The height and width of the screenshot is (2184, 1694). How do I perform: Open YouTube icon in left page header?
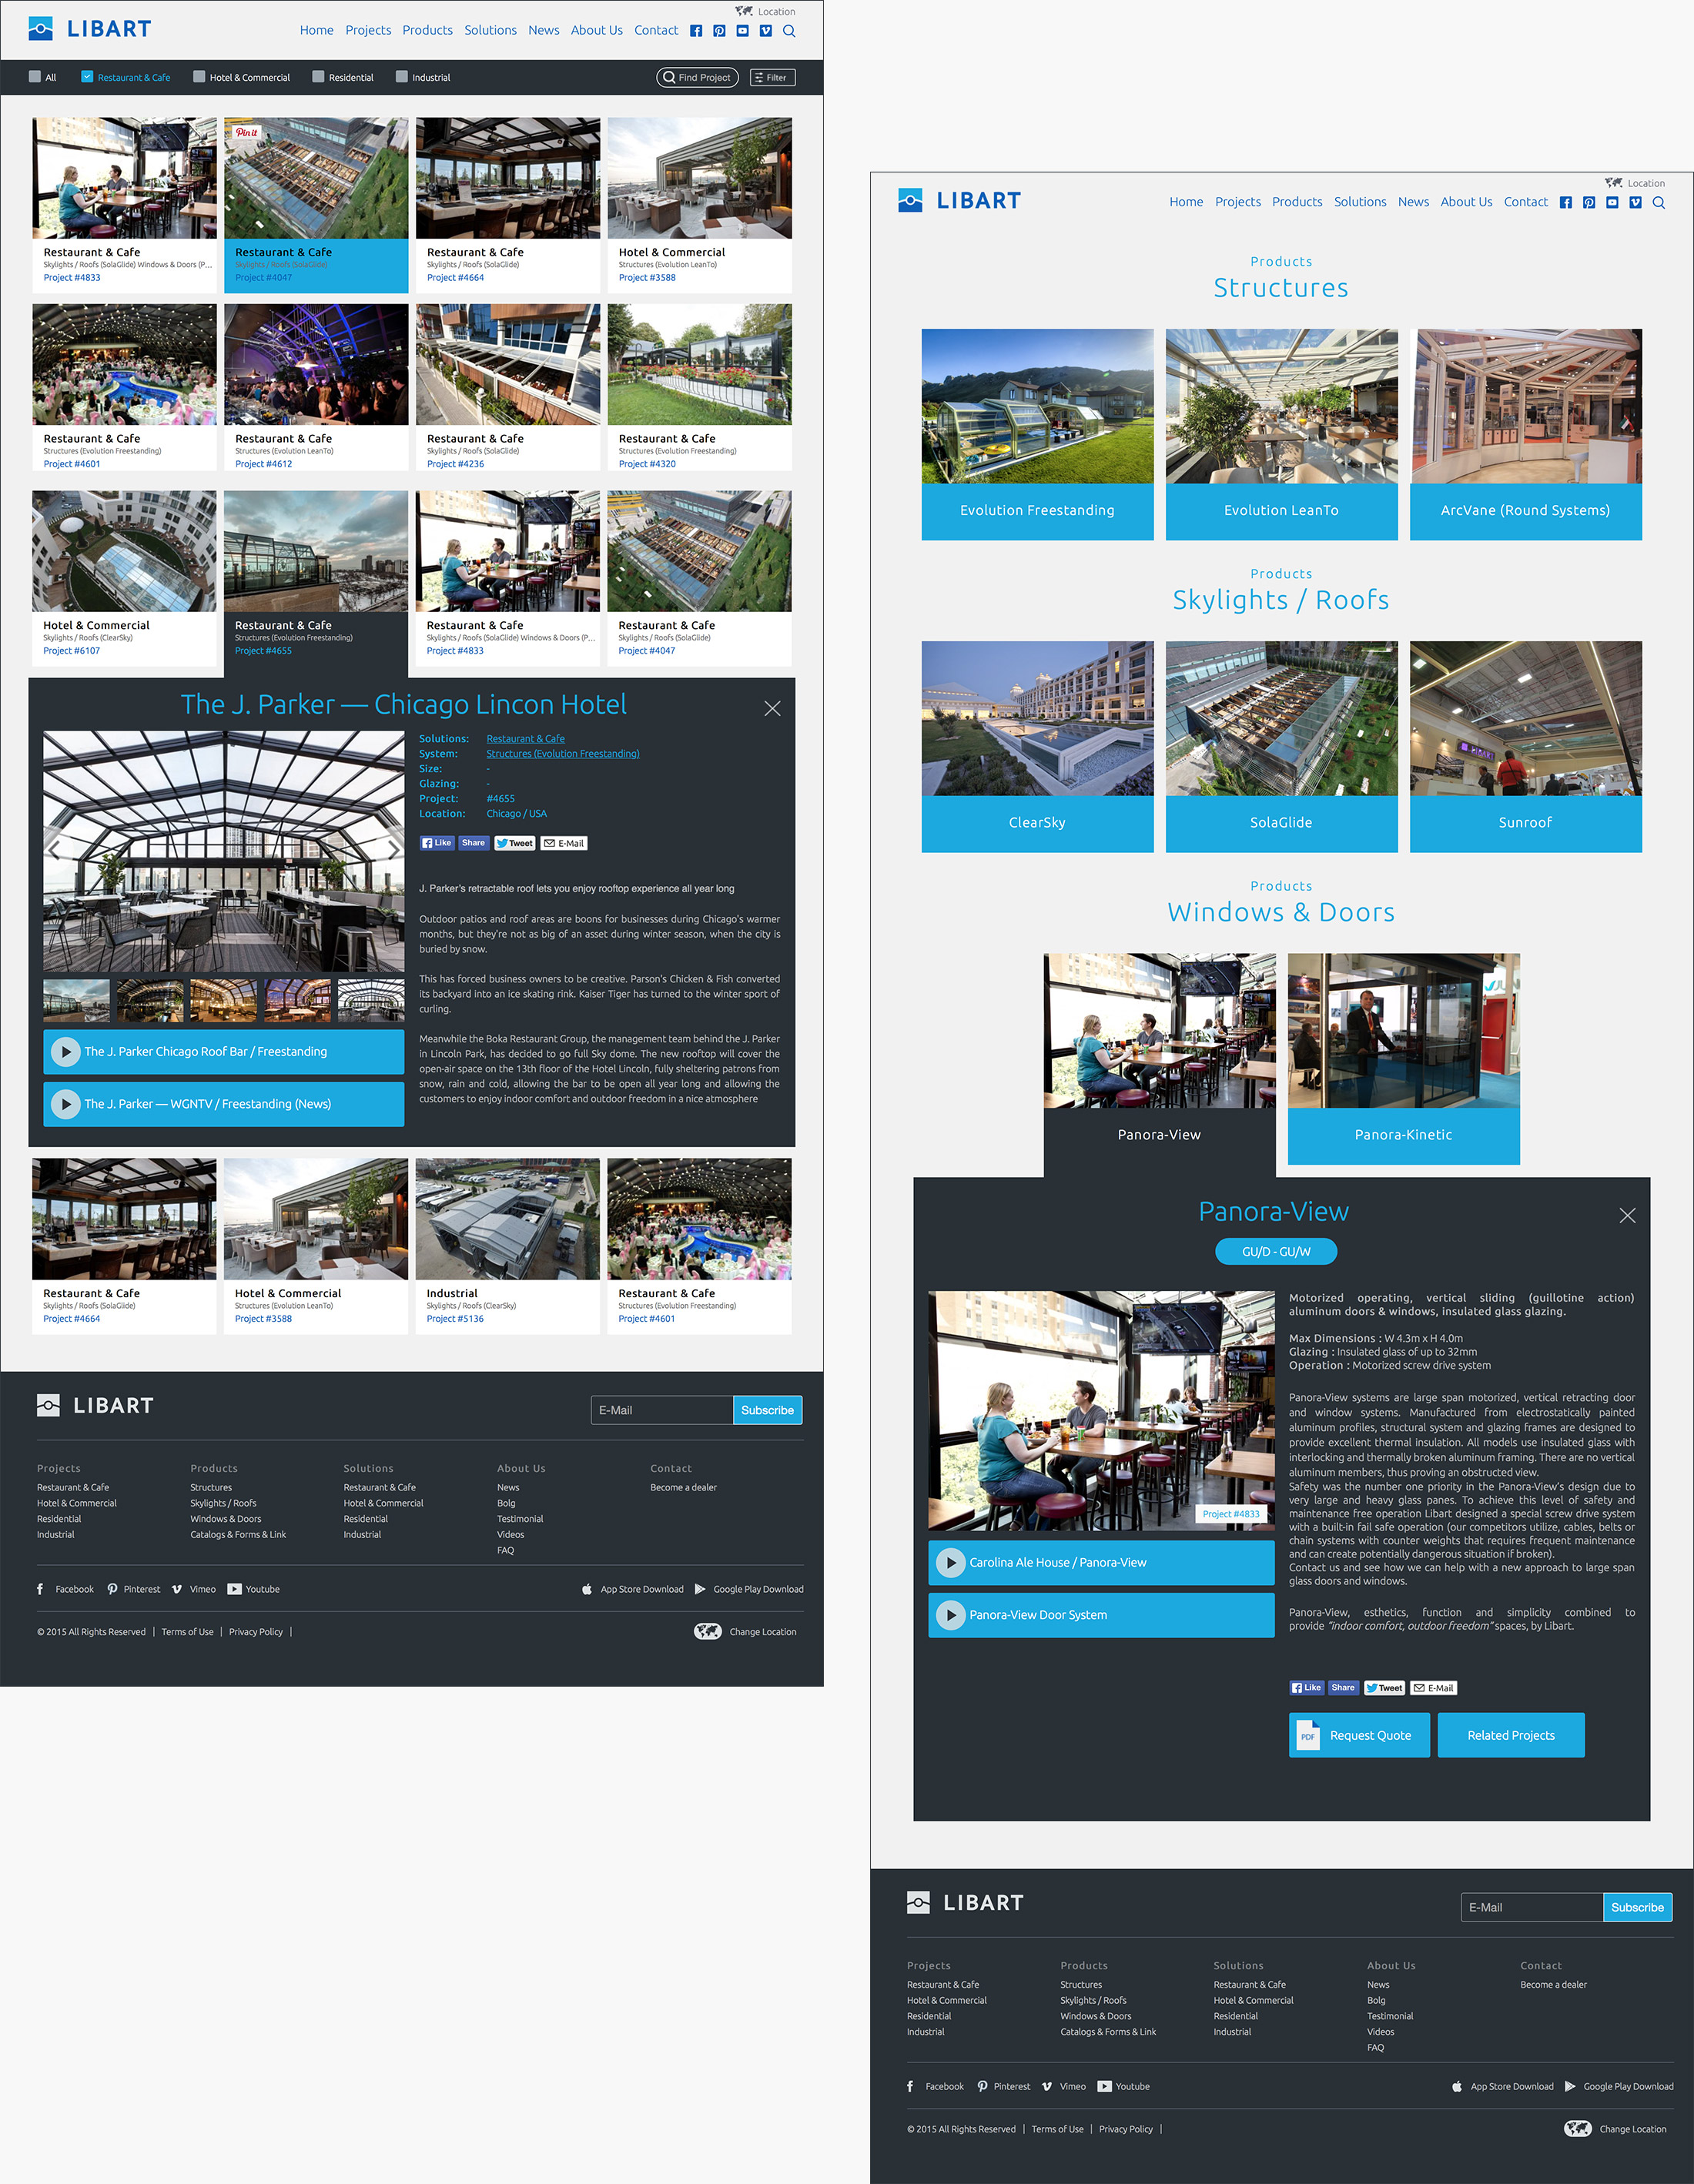[742, 31]
